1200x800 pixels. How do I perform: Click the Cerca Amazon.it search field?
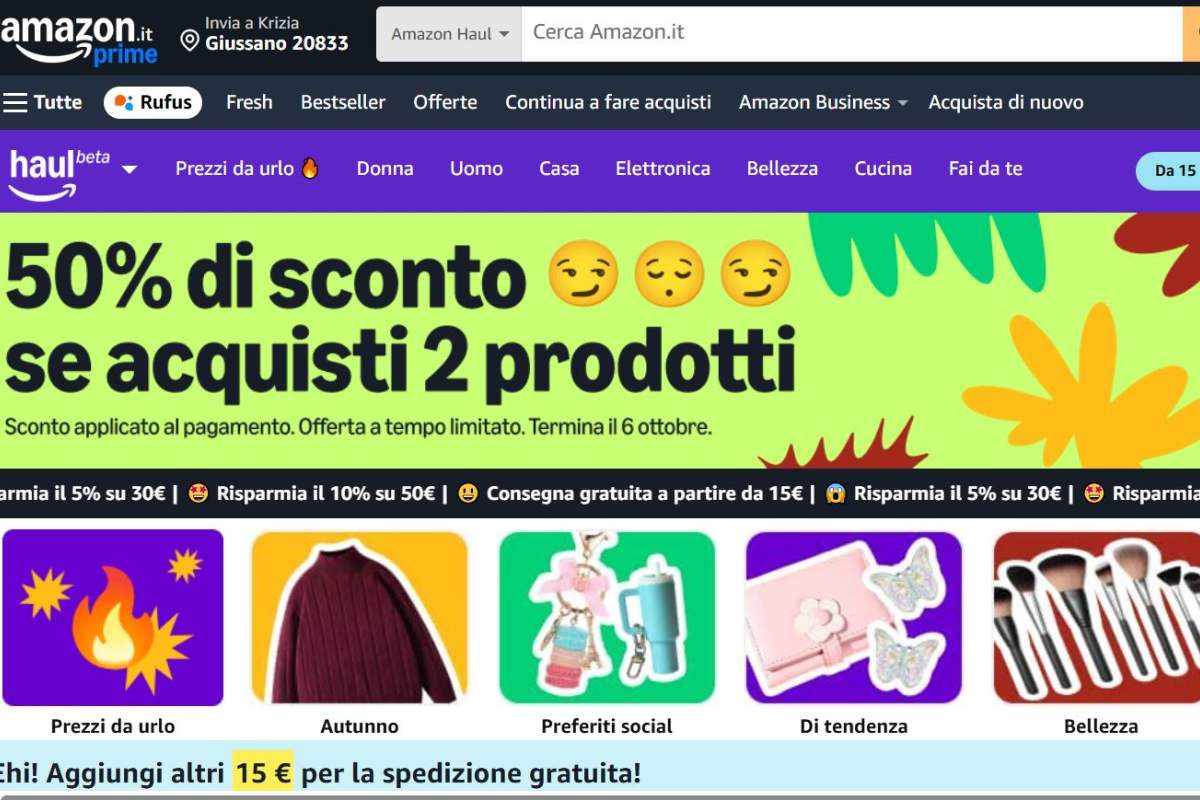tap(852, 34)
